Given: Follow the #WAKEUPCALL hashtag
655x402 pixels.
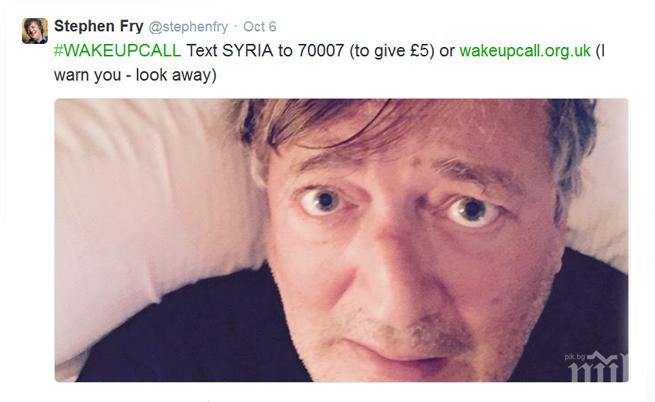Looking at the screenshot, I should pos(117,51).
